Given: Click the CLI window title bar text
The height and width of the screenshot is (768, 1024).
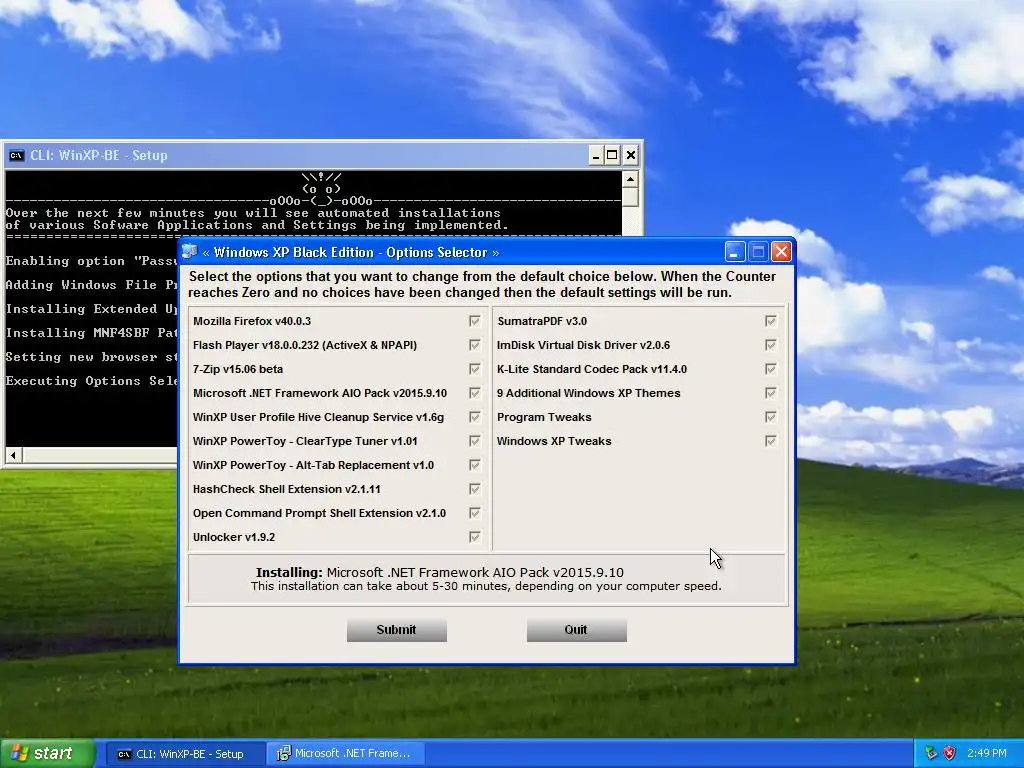Looking at the screenshot, I should (x=99, y=155).
